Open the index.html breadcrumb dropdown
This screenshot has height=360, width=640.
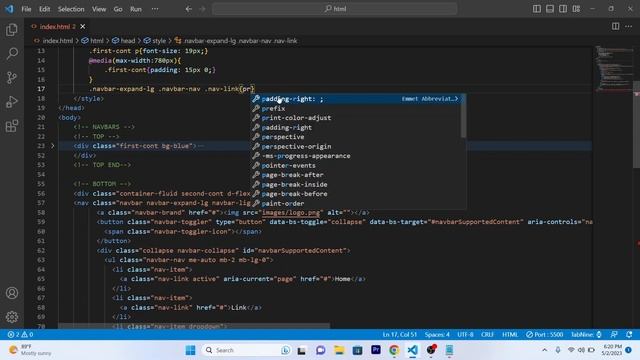pos(54,41)
